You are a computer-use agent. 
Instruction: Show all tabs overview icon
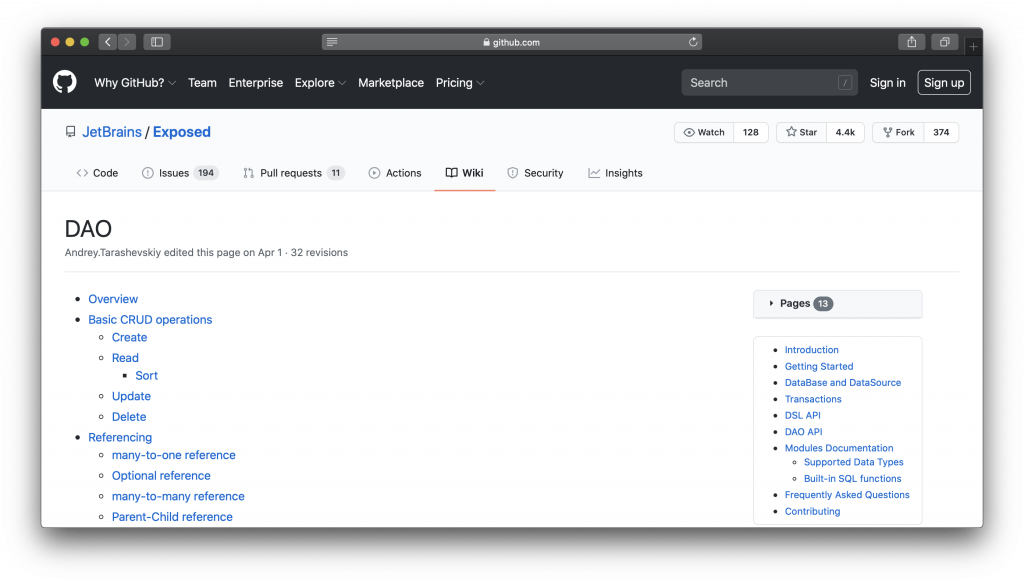coord(944,42)
